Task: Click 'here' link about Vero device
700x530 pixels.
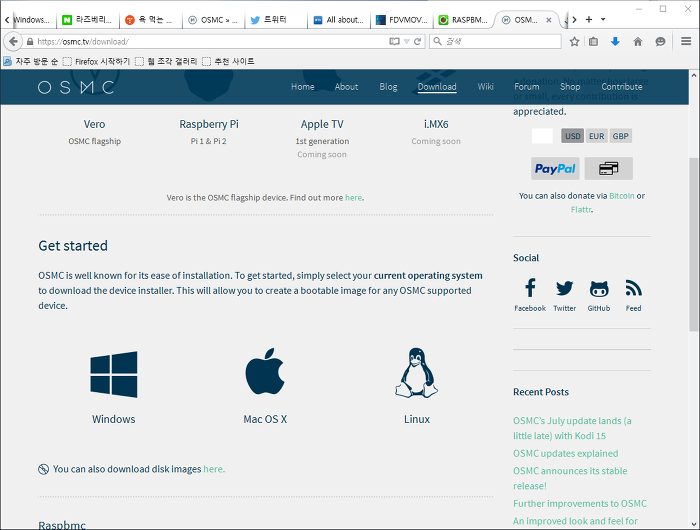Action: click(x=354, y=197)
